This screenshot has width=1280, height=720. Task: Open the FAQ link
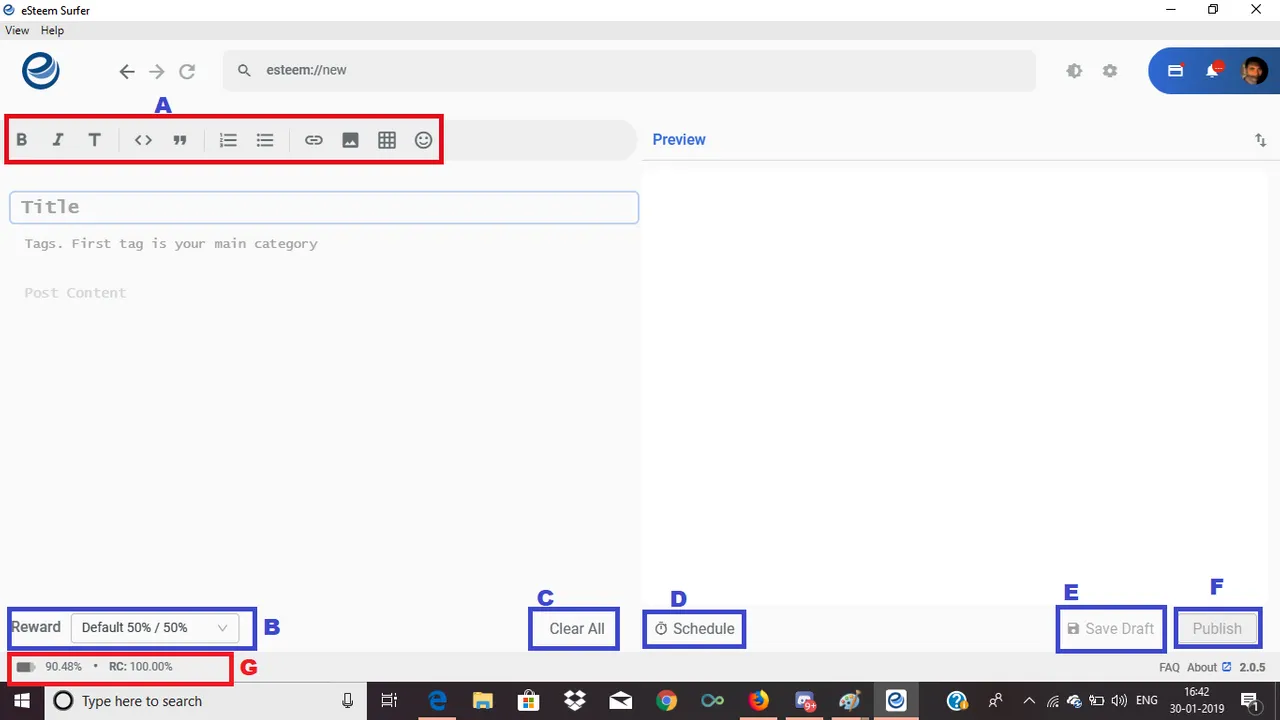1170,667
